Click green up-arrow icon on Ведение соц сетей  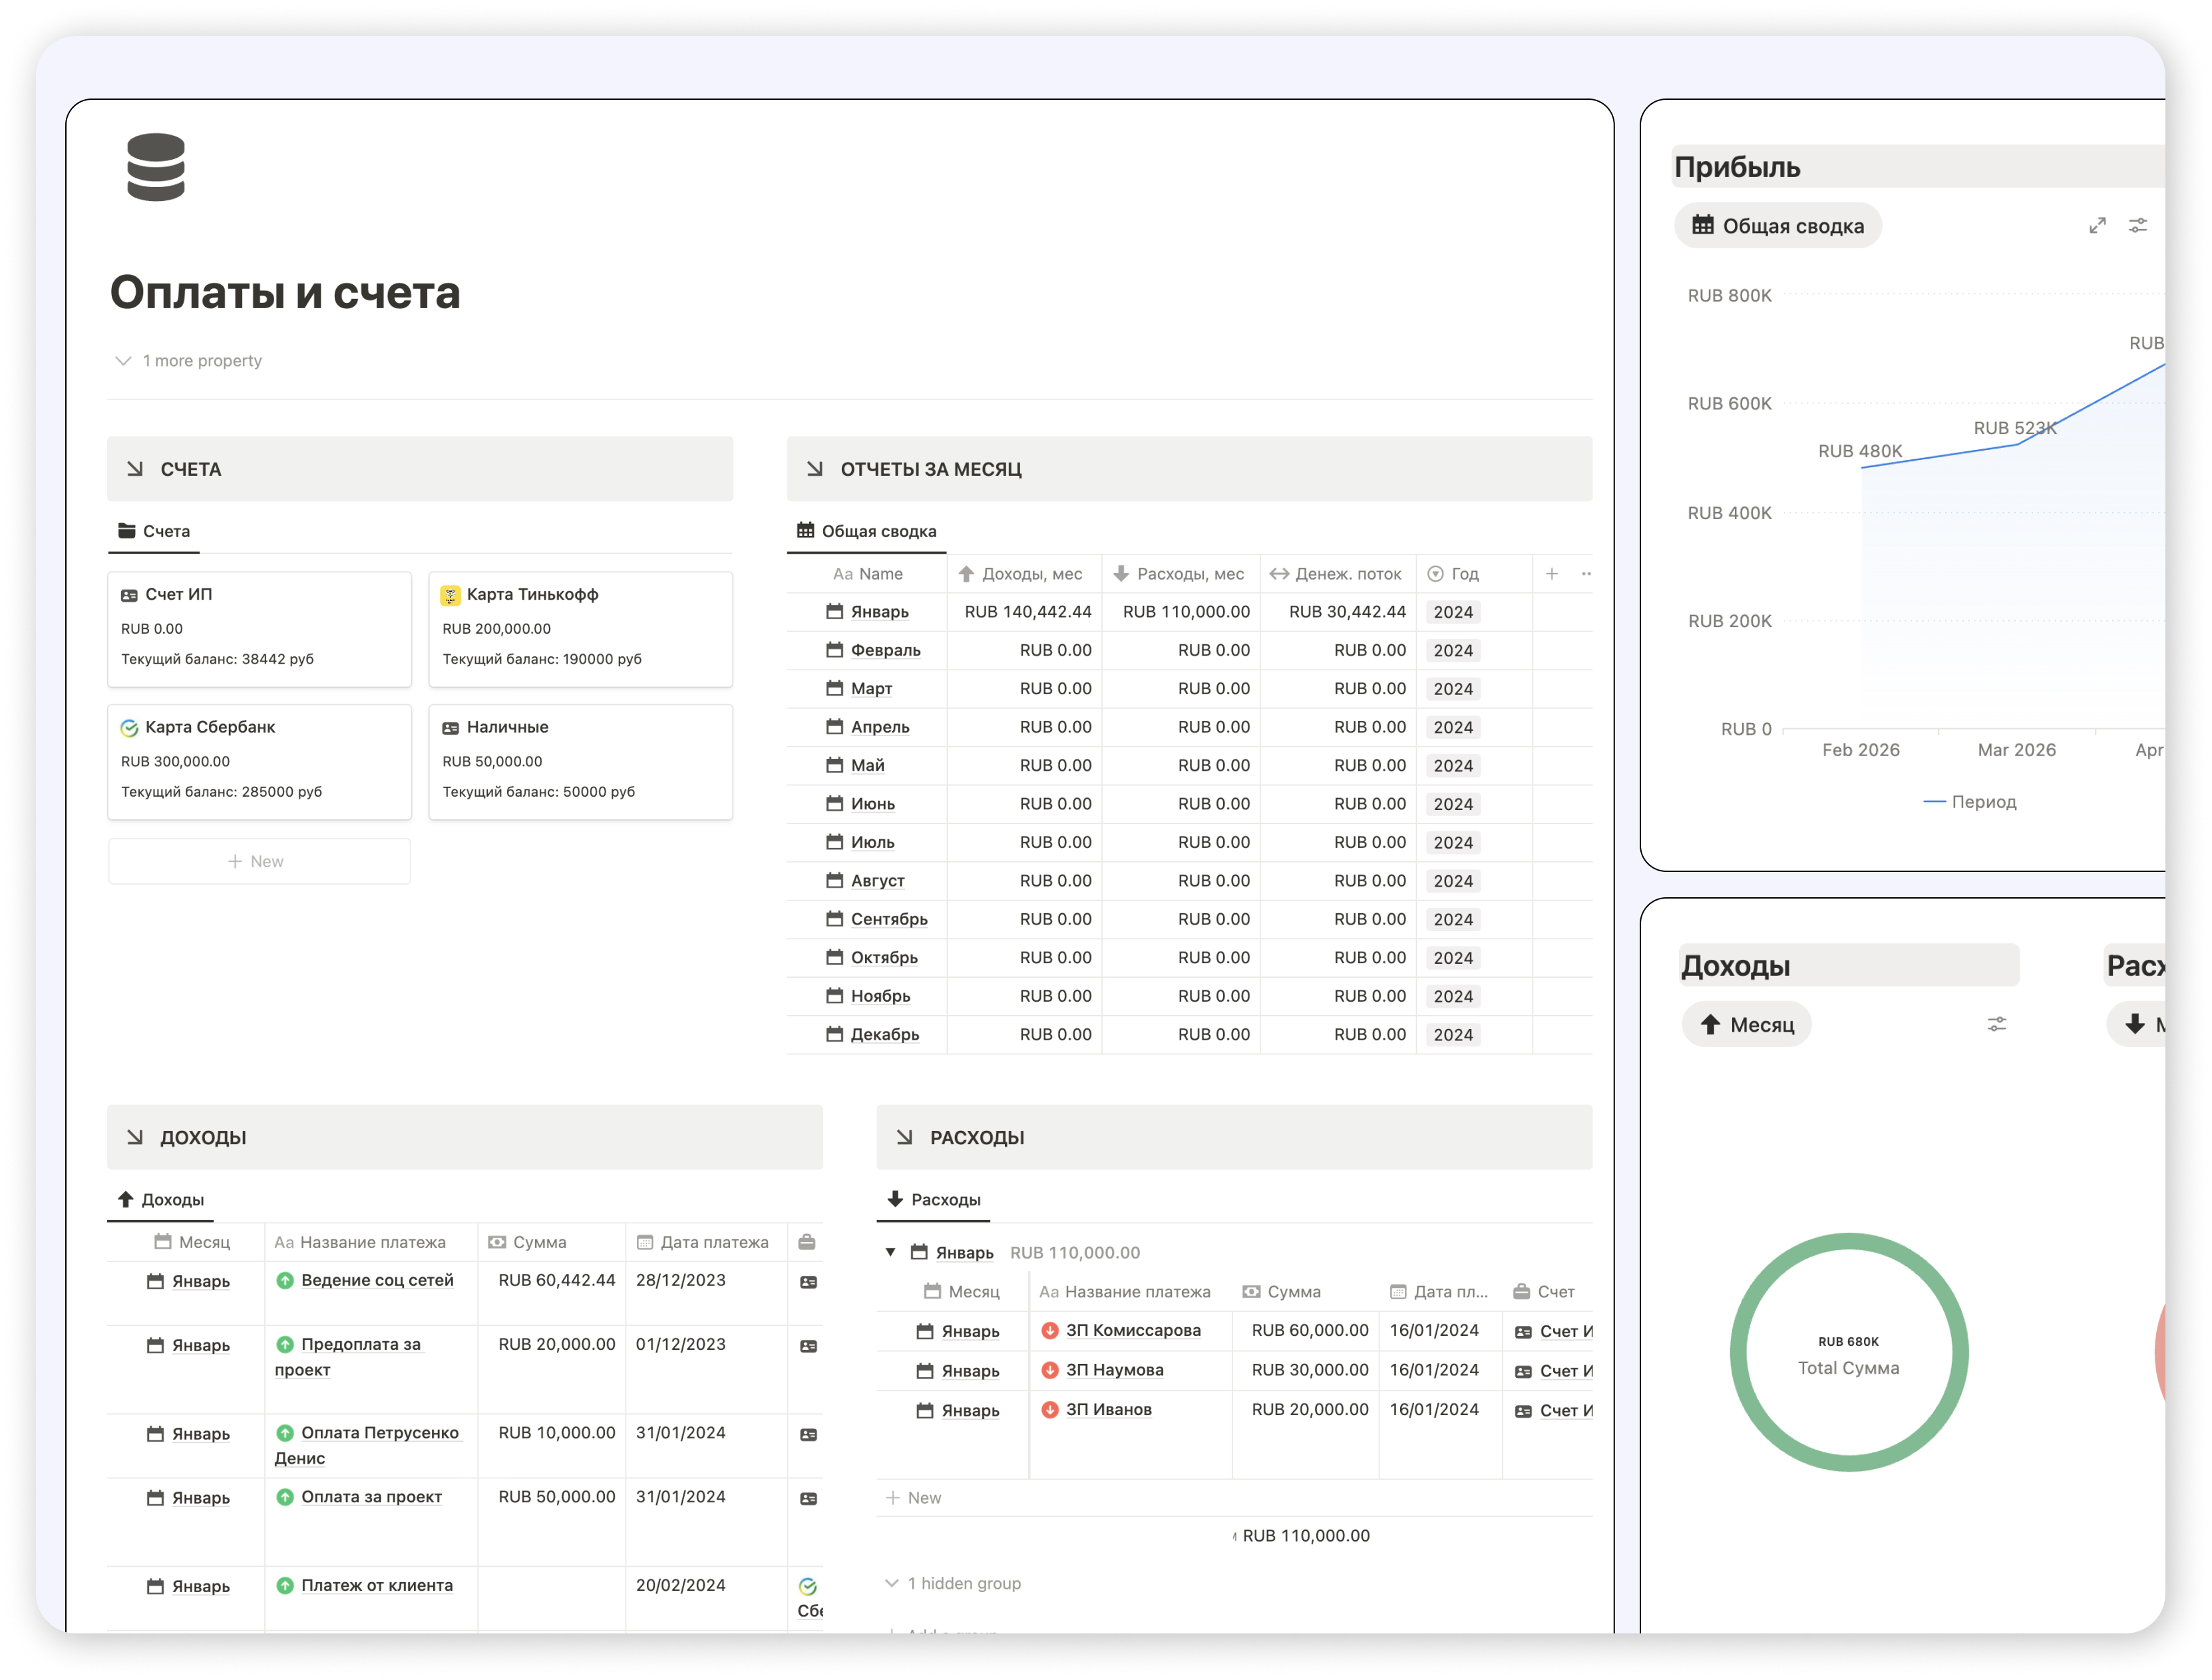(x=285, y=1280)
